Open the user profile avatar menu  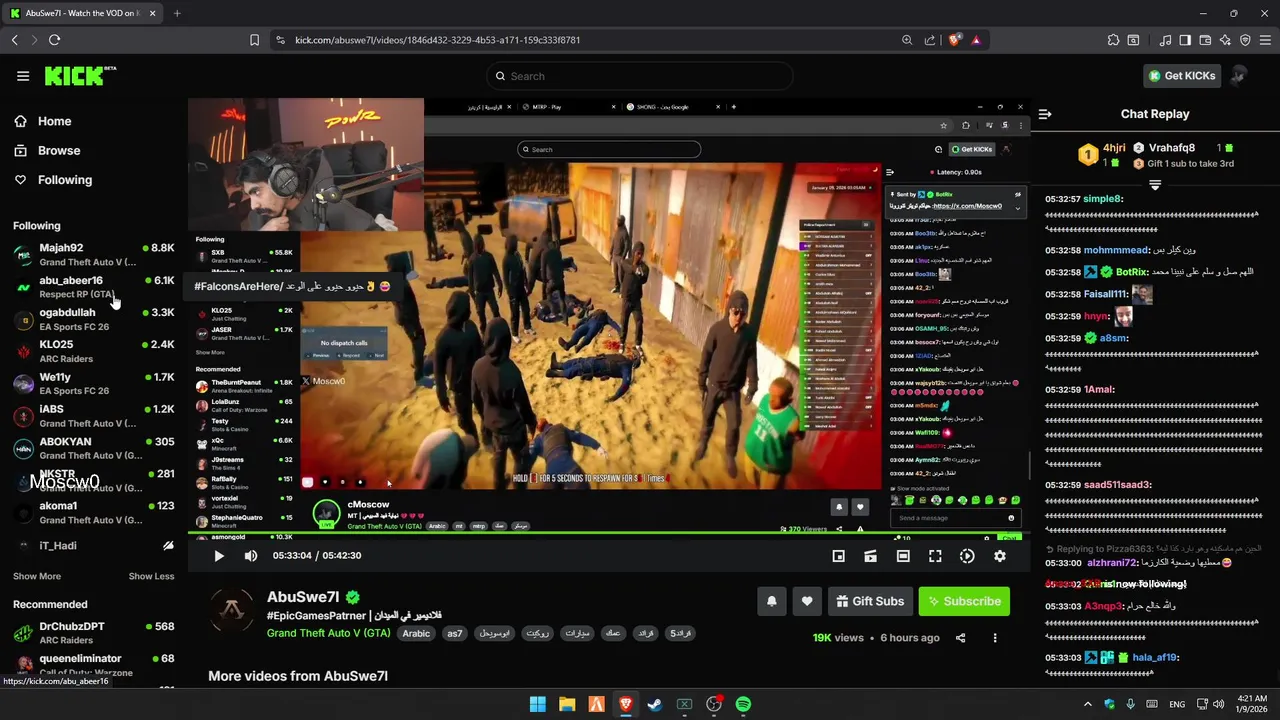pos(1239,76)
